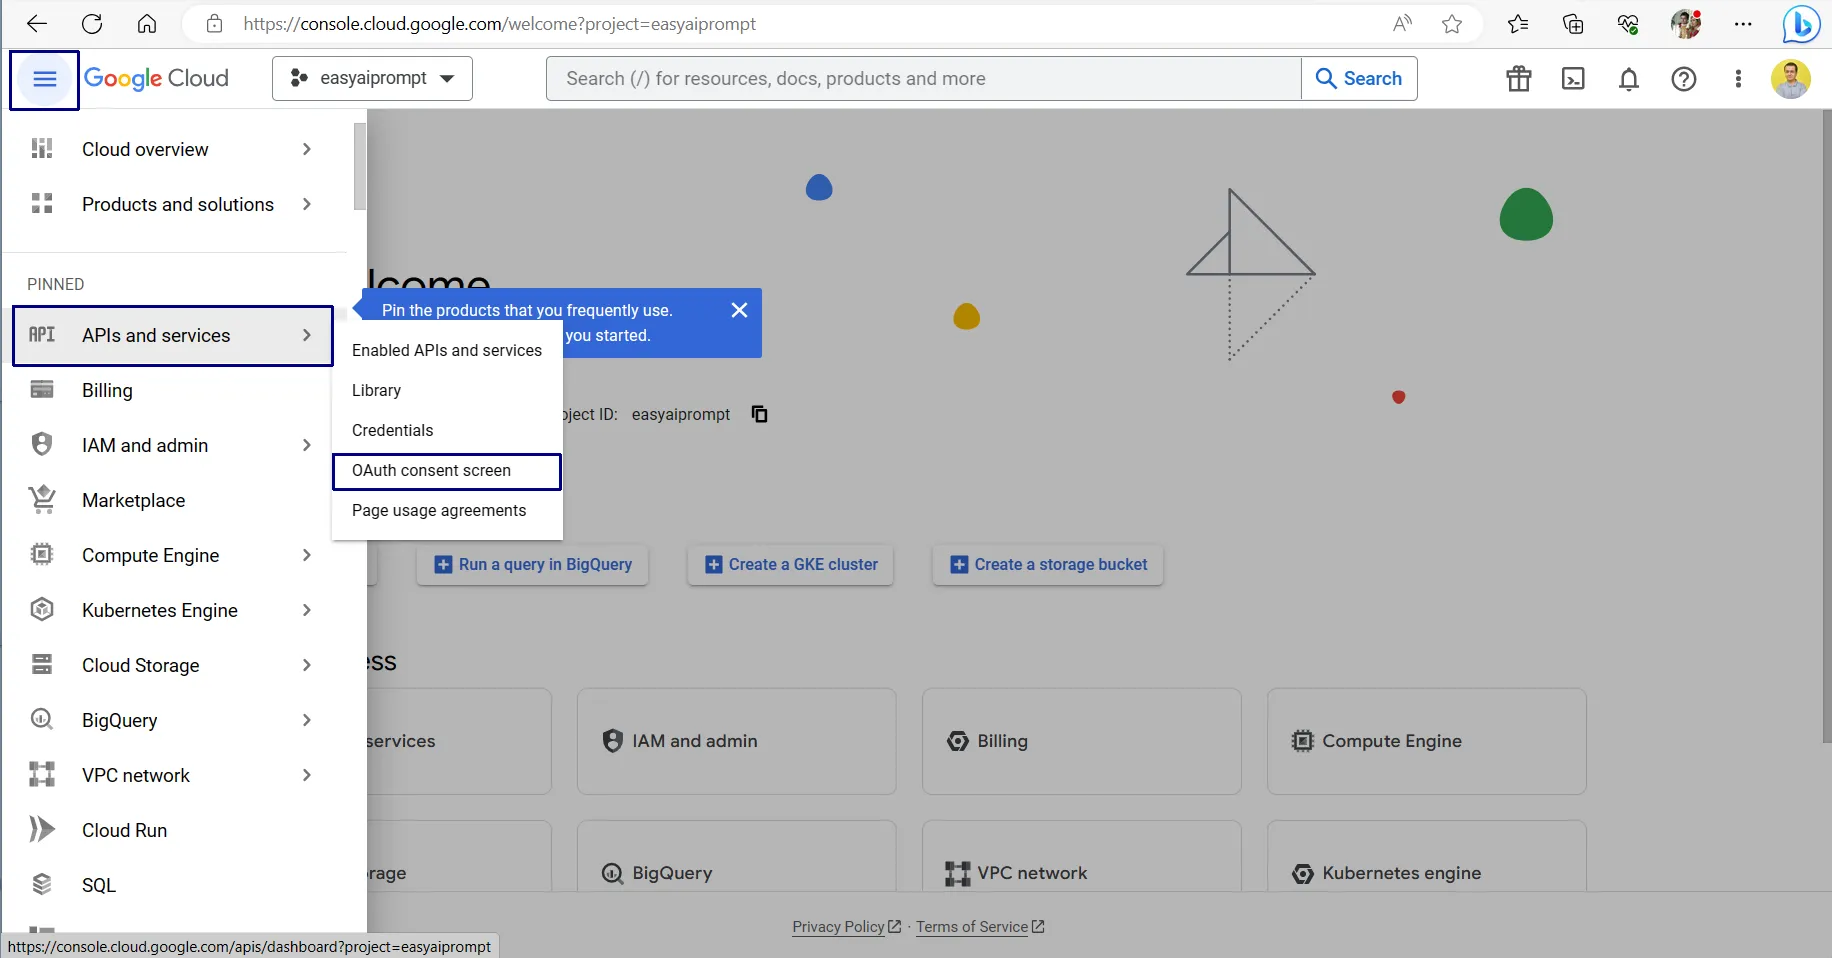The width and height of the screenshot is (1832, 958).
Task: Click easyaiprompt project ID text
Action: point(681,414)
